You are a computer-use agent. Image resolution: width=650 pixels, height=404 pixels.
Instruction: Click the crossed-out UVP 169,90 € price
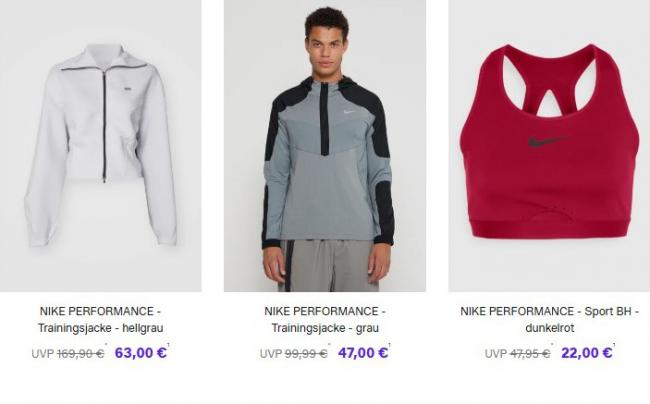(x=68, y=354)
